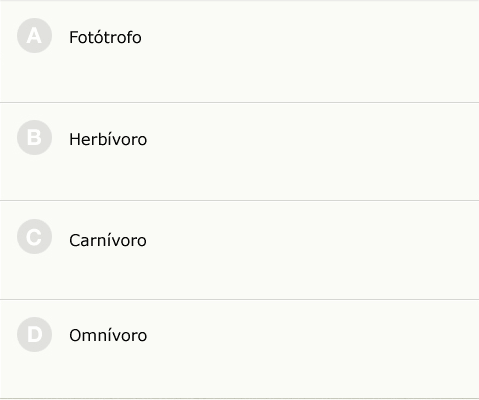Choose option C row as your answer
479x400 pixels.
[x=239, y=250]
